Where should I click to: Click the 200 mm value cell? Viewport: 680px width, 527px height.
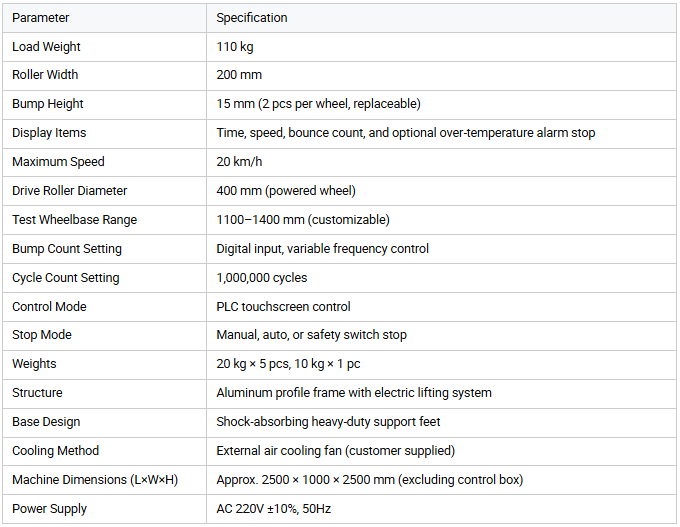pyautogui.click(x=239, y=75)
